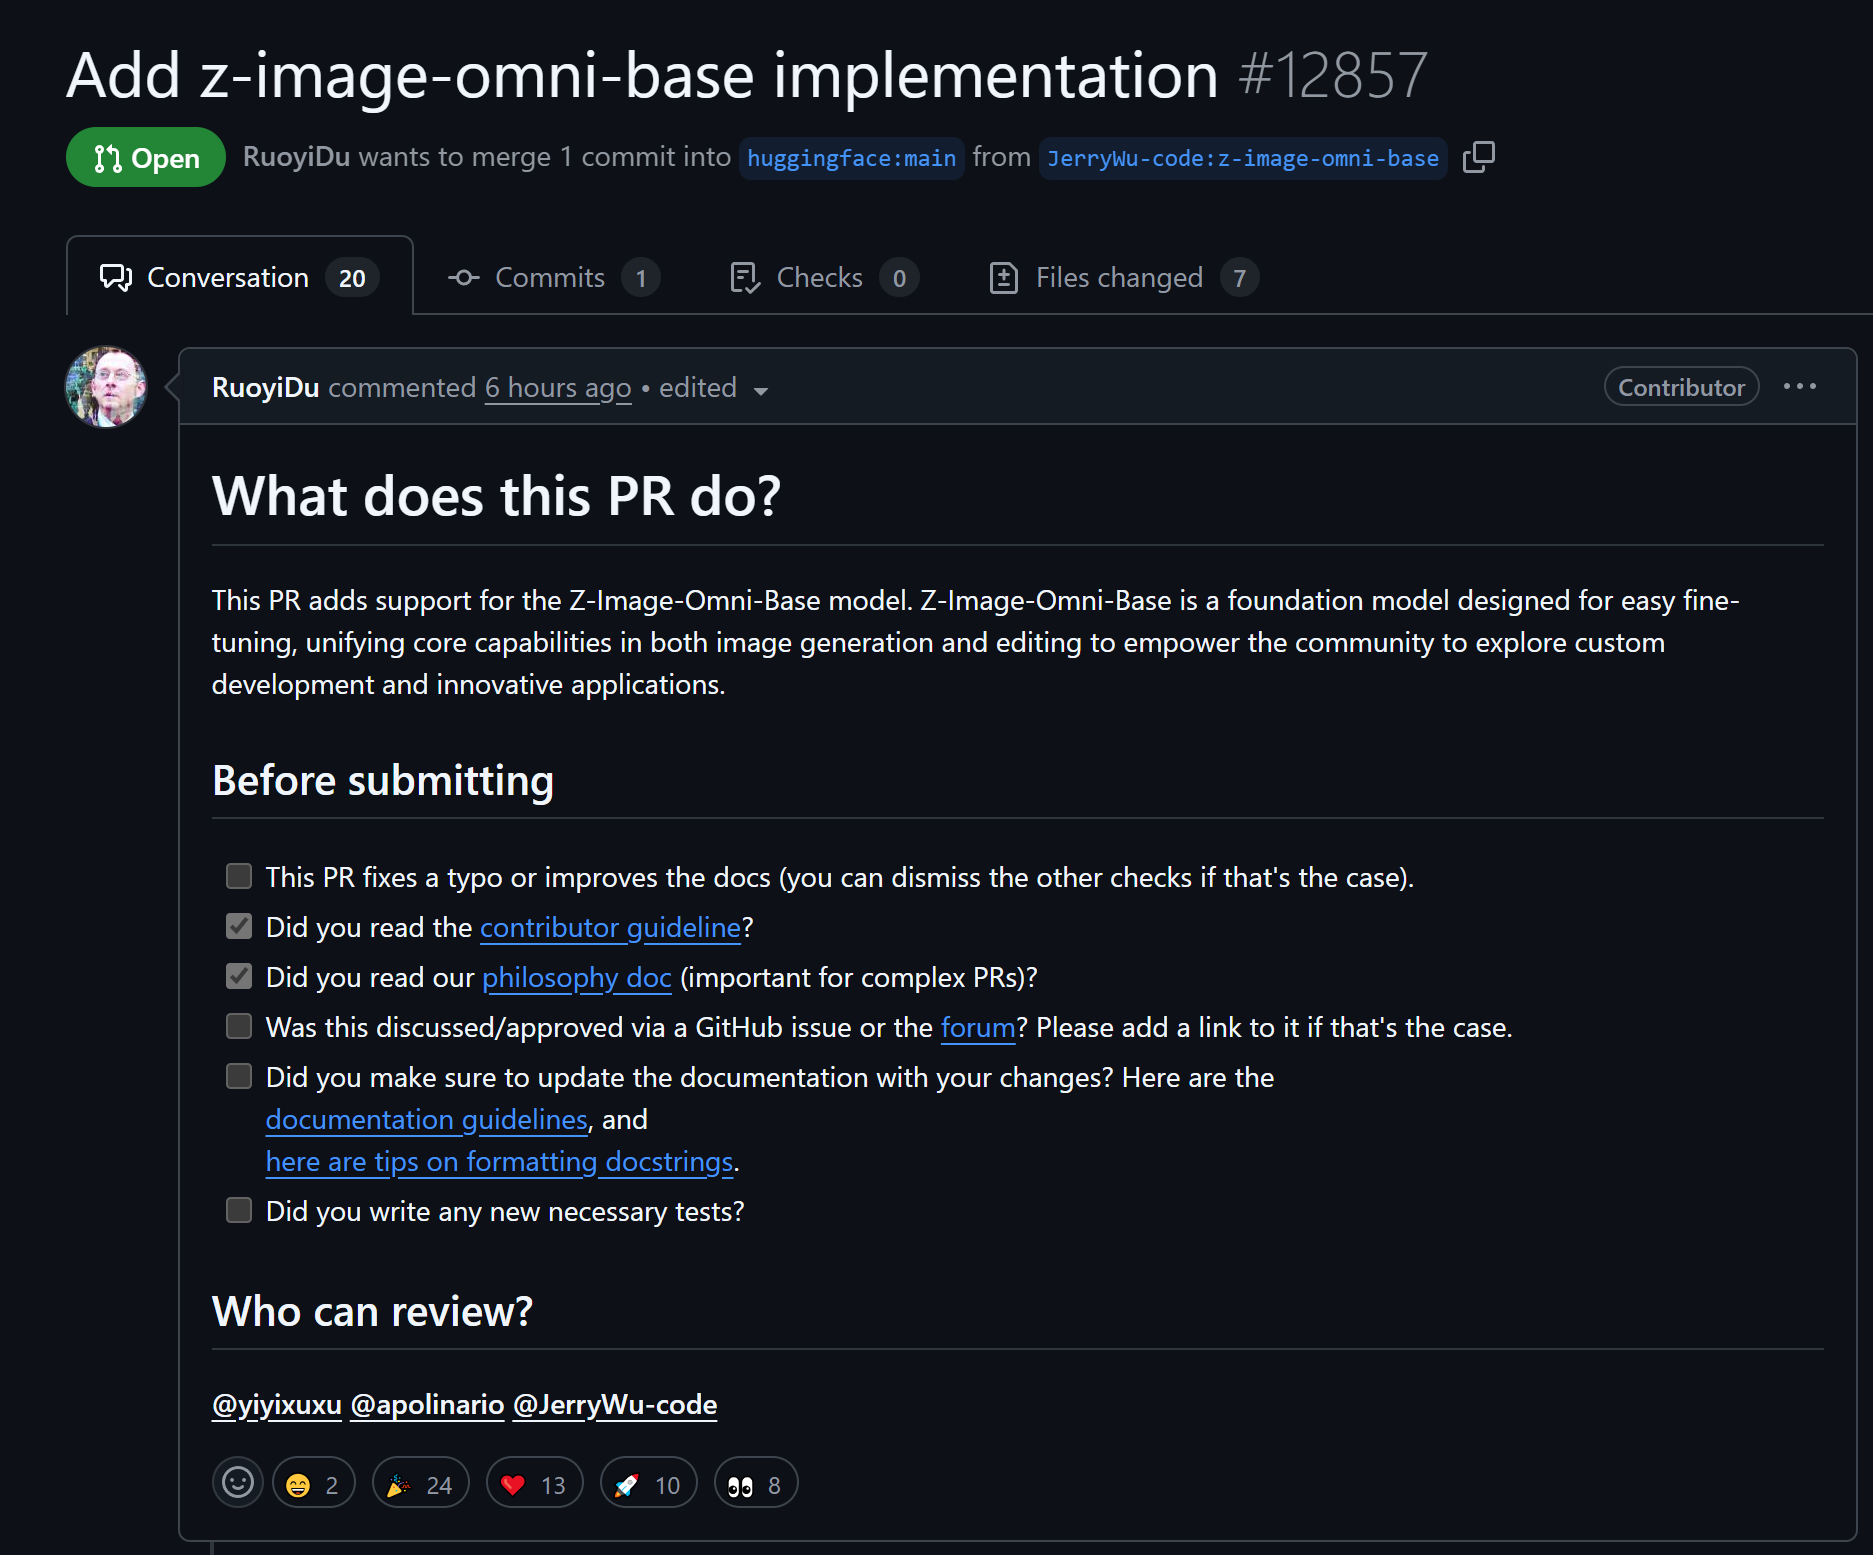This screenshot has width=1873, height=1555.
Task: Check the update documentation checkbox
Action: 239,1077
